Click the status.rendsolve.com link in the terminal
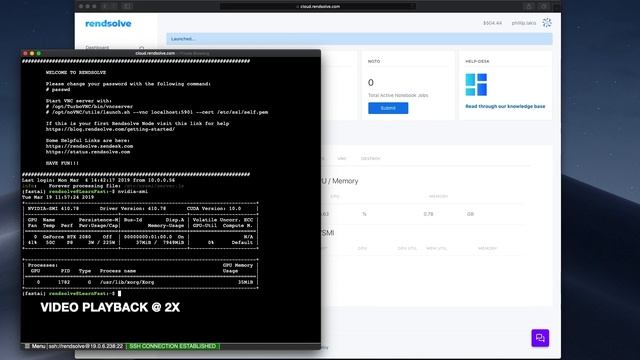The height and width of the screenshot is (360, 640). click(88, 152)
